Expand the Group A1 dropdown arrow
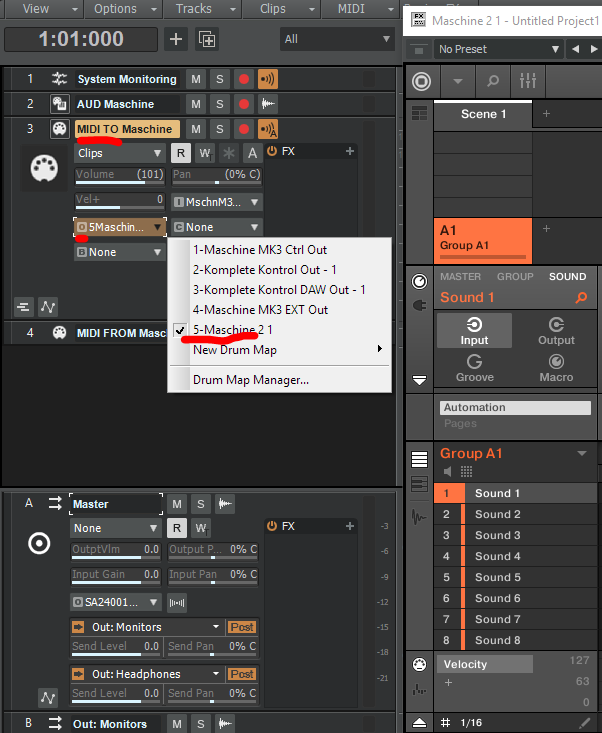 tap(582, 453)
